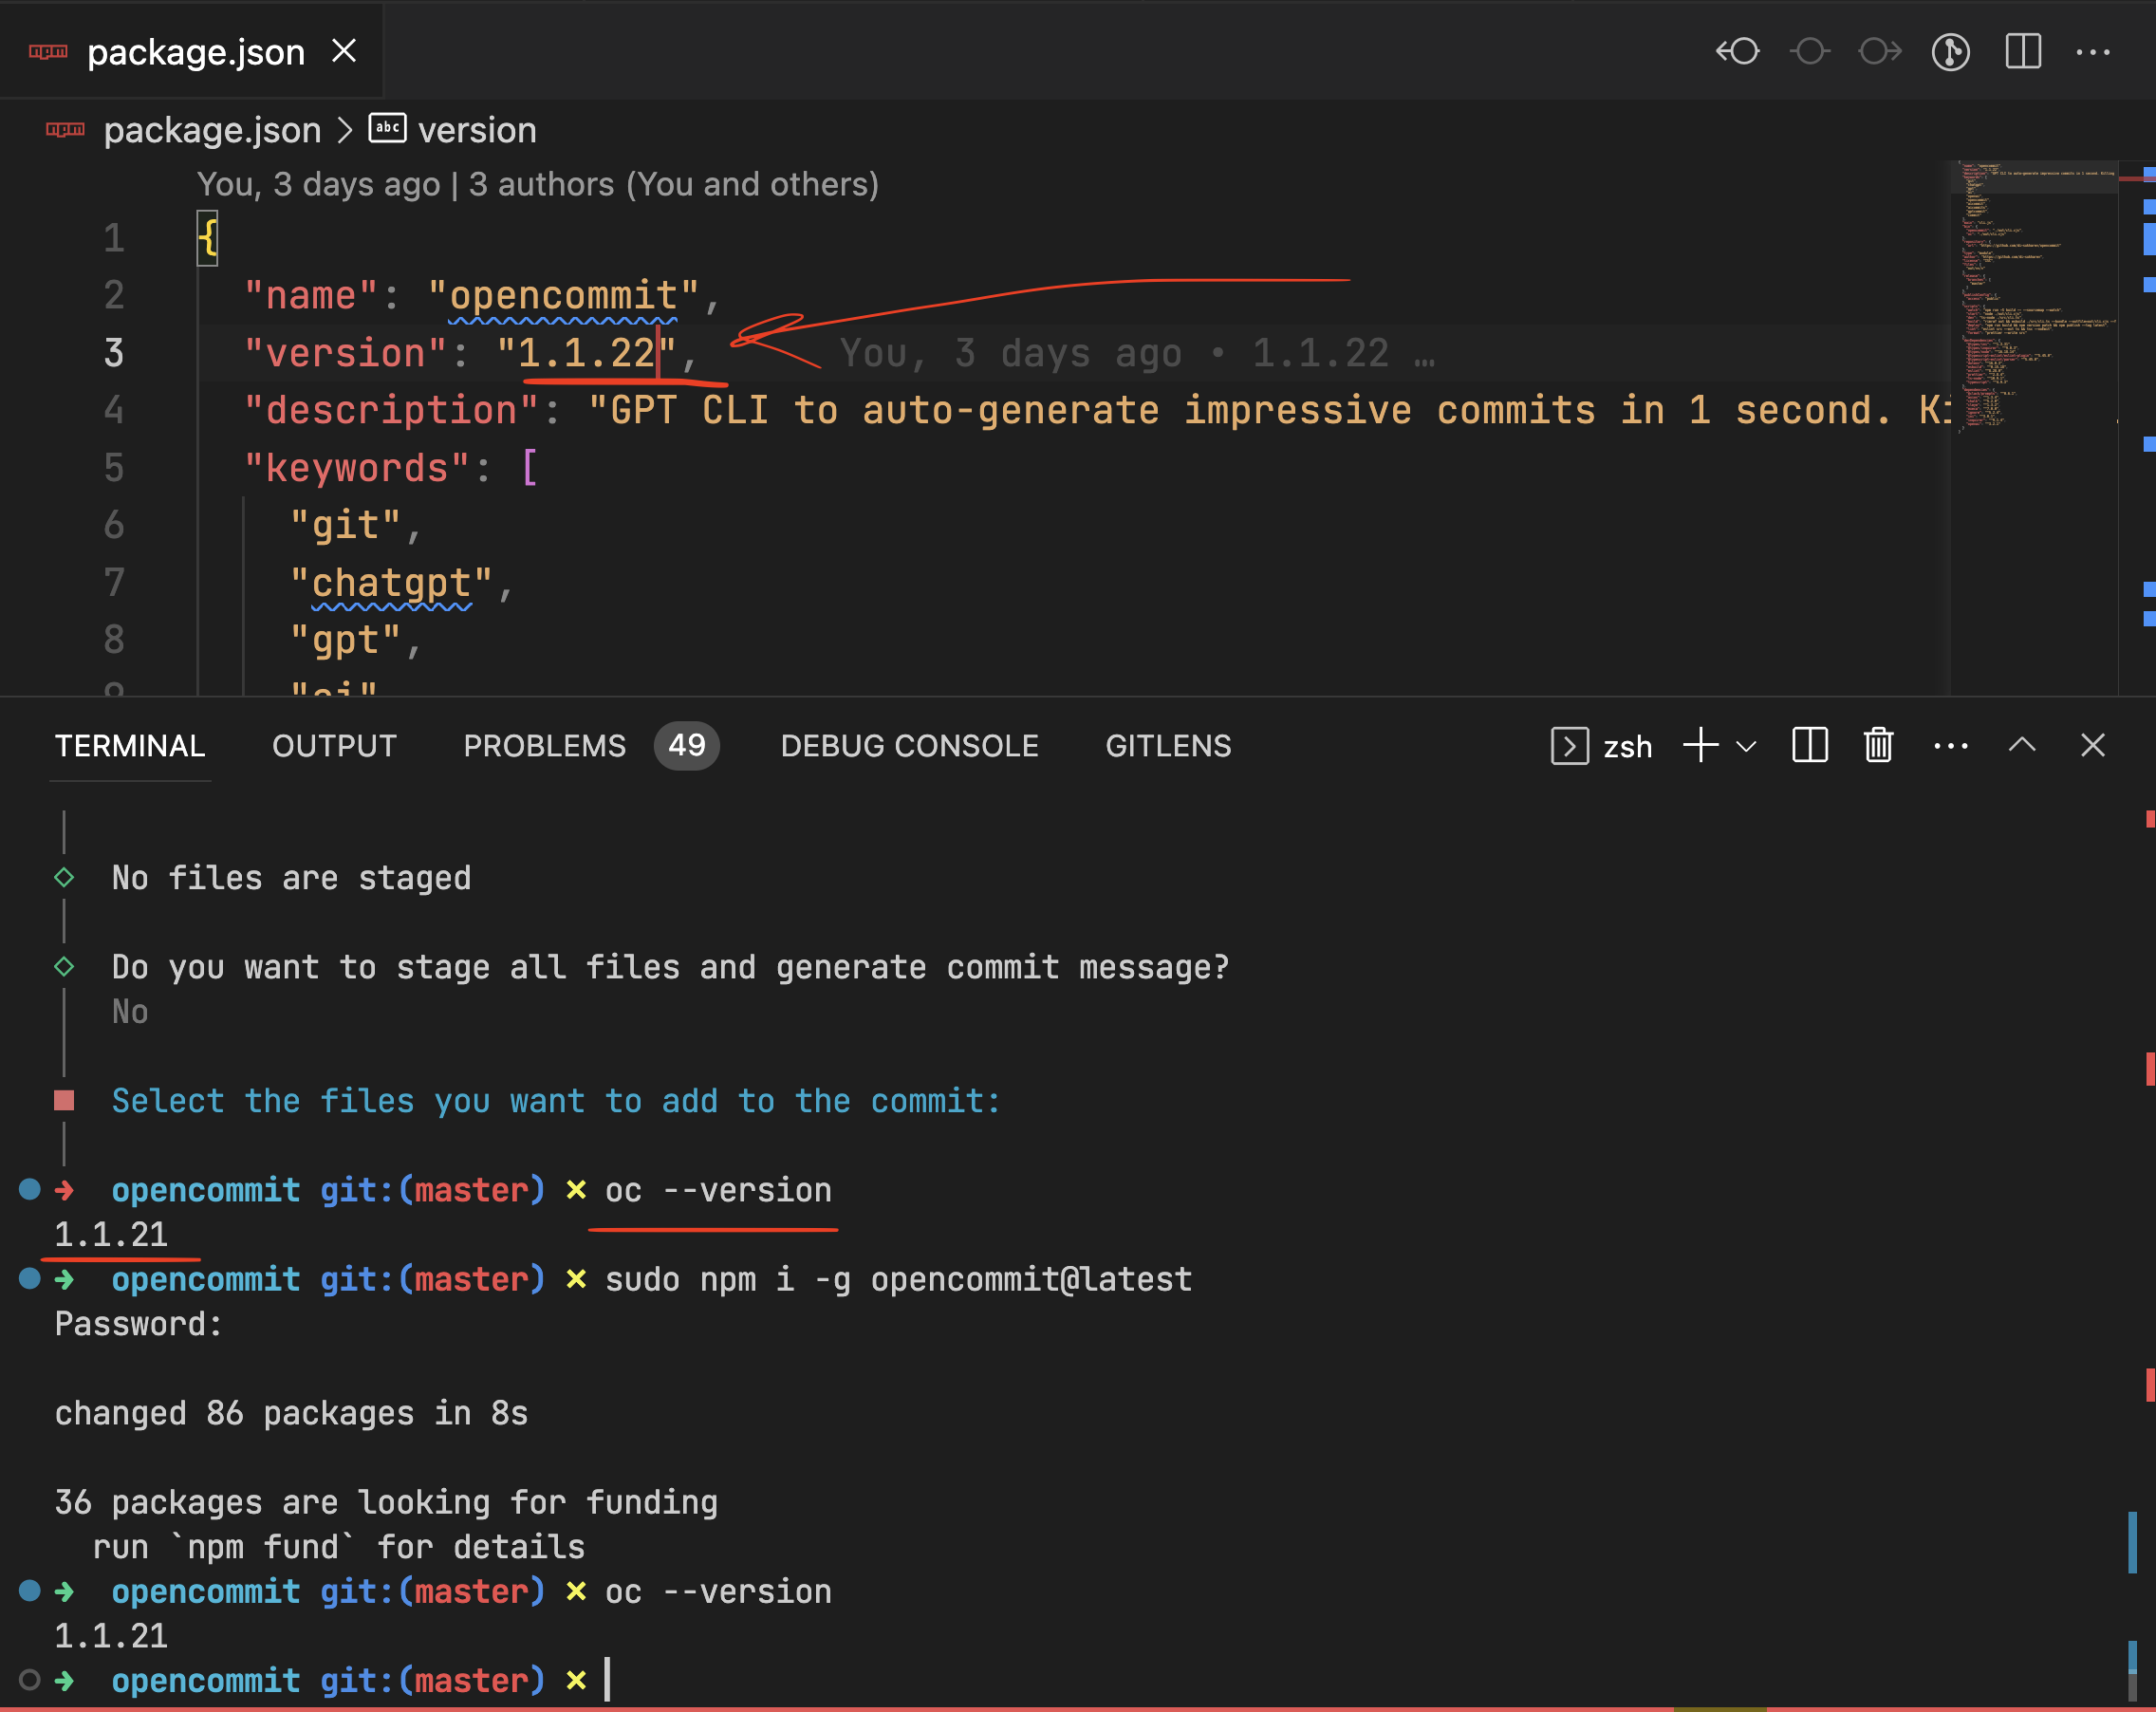Viewport: 2156px width, 1712px height.
Task: Click the editor minimap
Action: tap(2034, 427)
